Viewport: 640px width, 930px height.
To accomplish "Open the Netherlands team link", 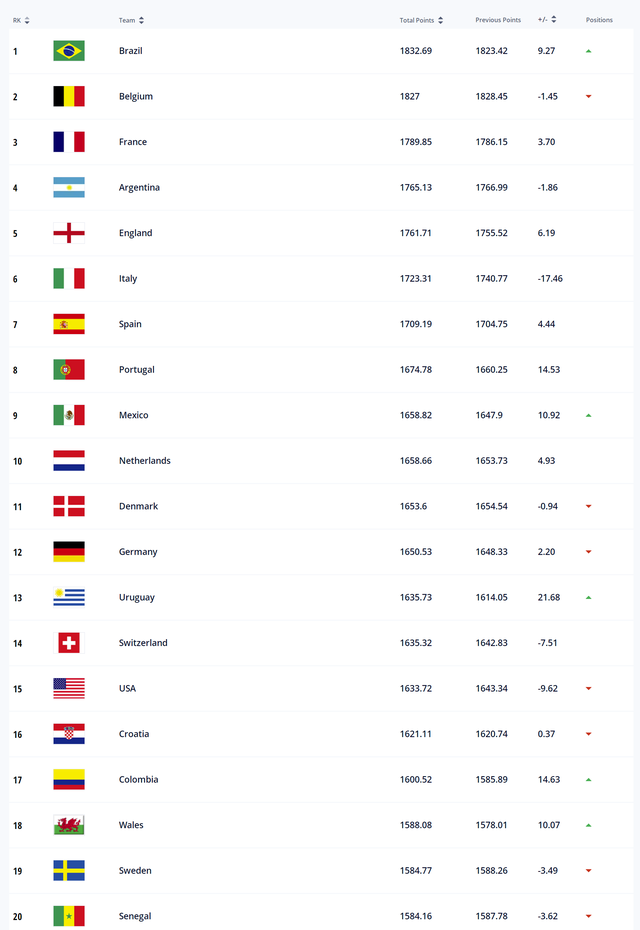I will [145, 461].
